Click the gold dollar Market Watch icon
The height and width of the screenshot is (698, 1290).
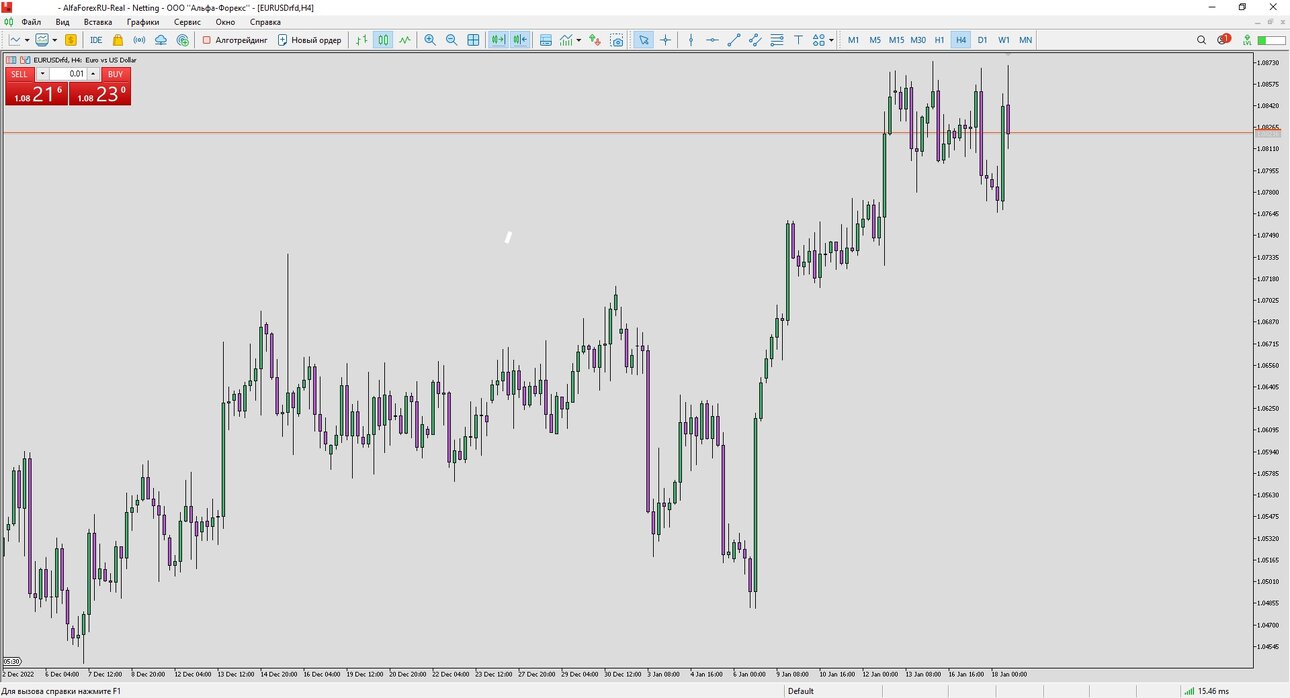click(x=71, y=40)
